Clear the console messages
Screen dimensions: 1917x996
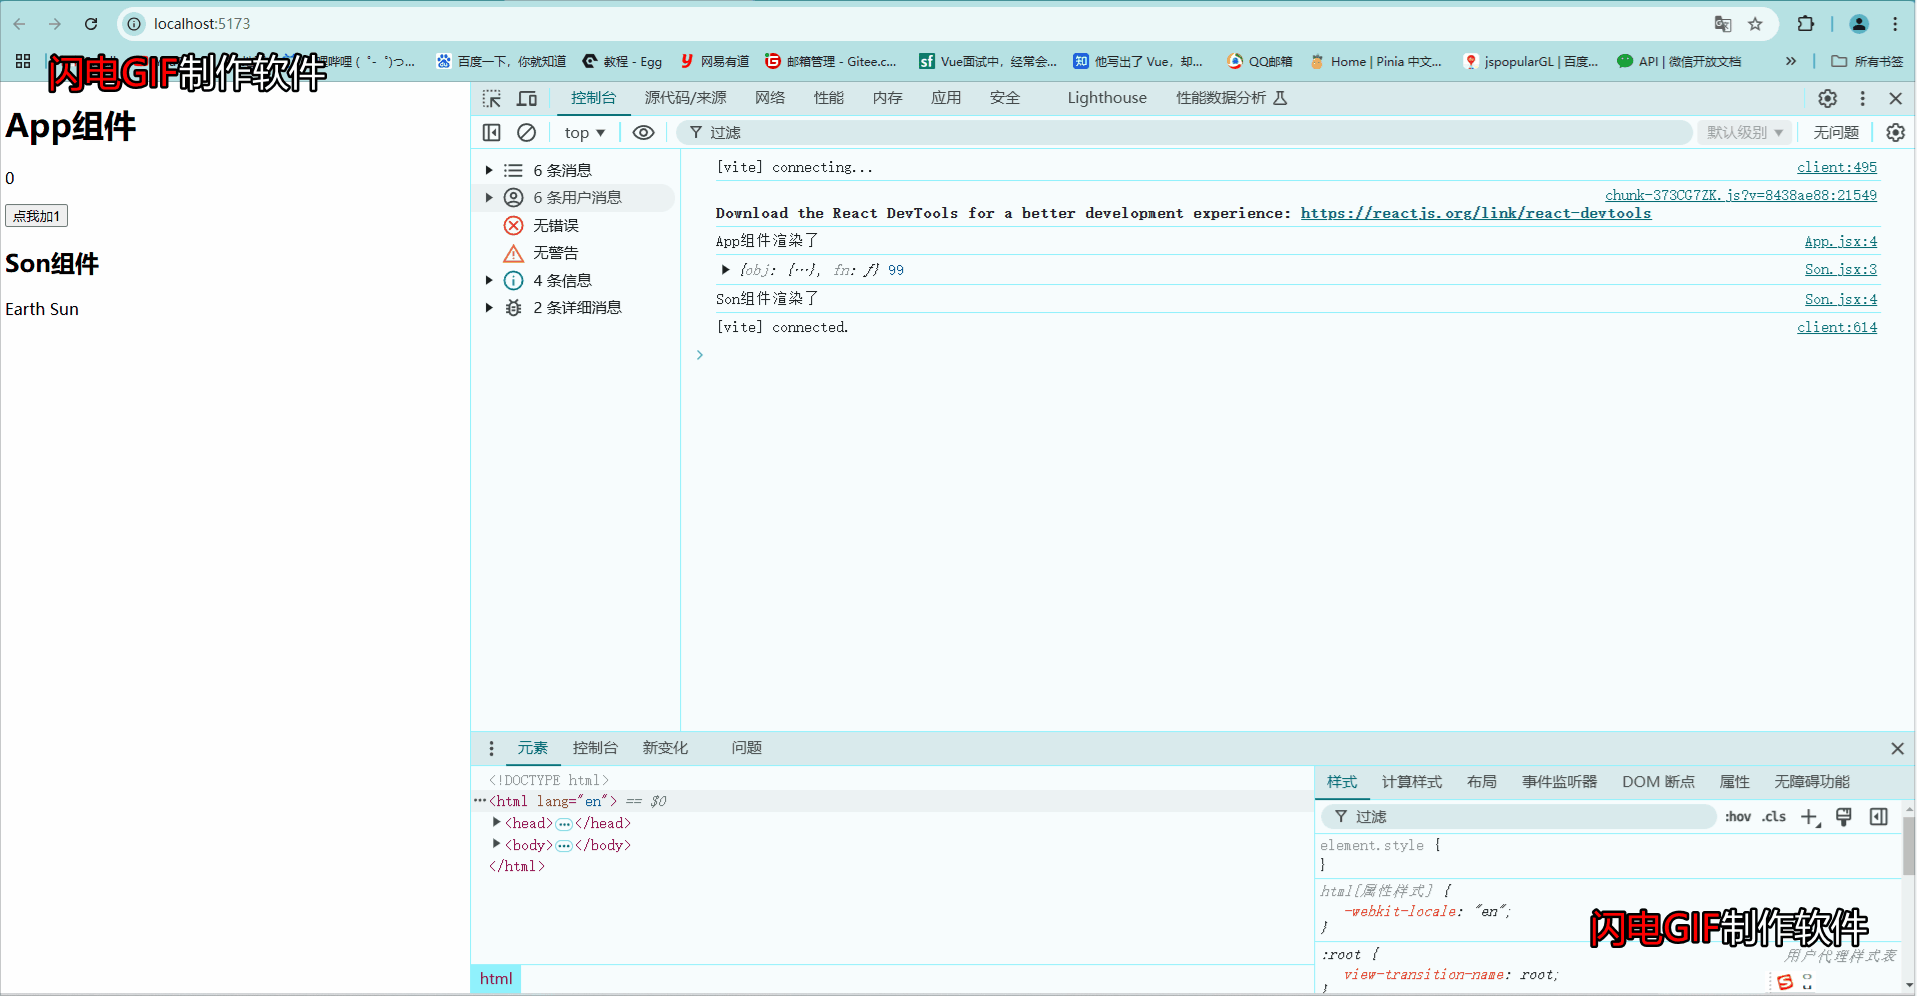[x=527, y=132]
